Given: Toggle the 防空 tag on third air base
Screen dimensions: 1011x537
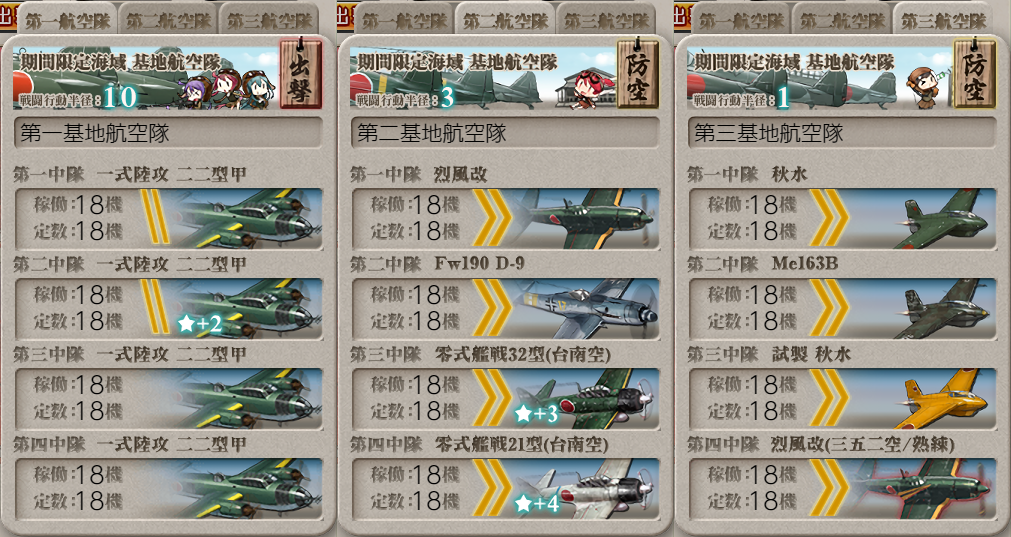Looking at the screenshot, I should [975, 73].
